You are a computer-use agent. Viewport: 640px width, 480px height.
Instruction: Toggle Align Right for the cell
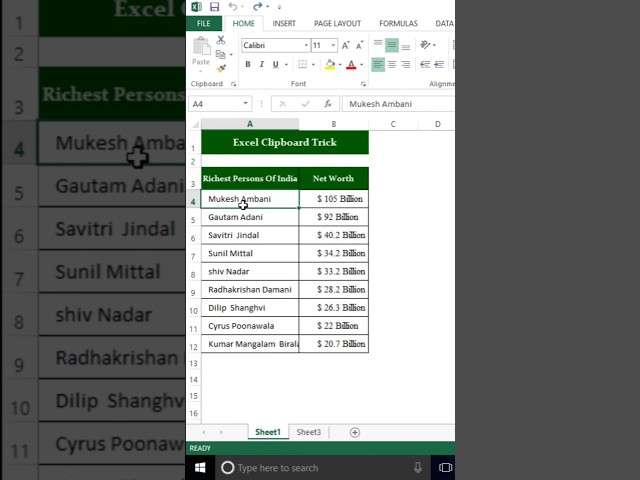(x=405, y=64)
